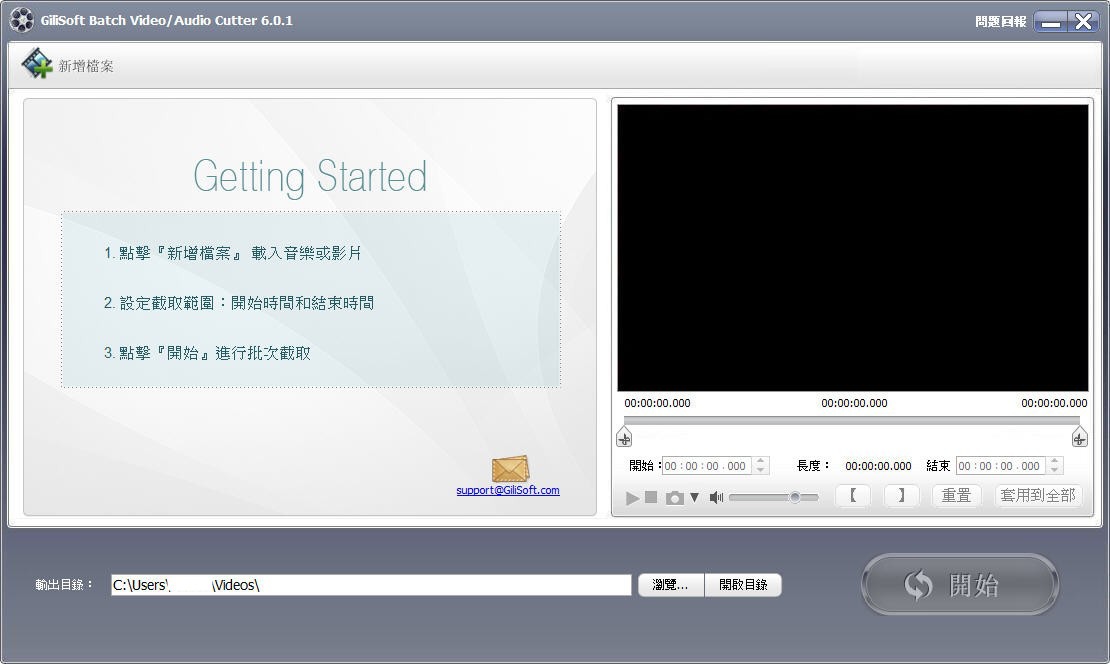Click the 開始 start time input field

pos(706,466)
